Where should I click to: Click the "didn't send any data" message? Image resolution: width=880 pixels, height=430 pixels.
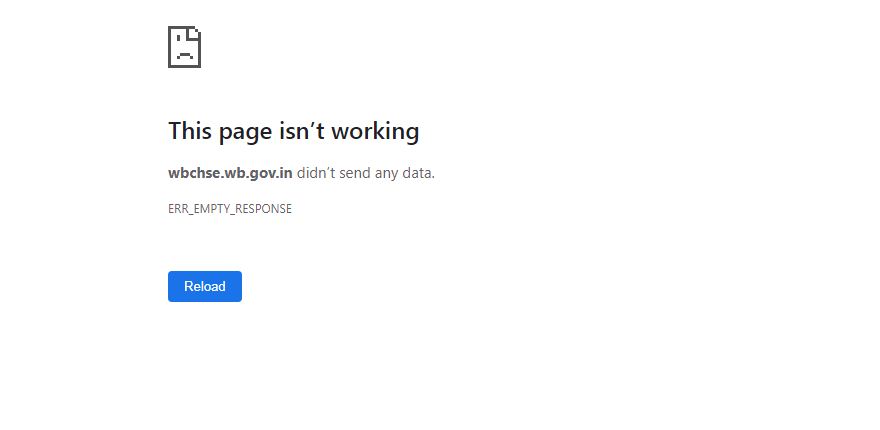(x=365, y=173)
